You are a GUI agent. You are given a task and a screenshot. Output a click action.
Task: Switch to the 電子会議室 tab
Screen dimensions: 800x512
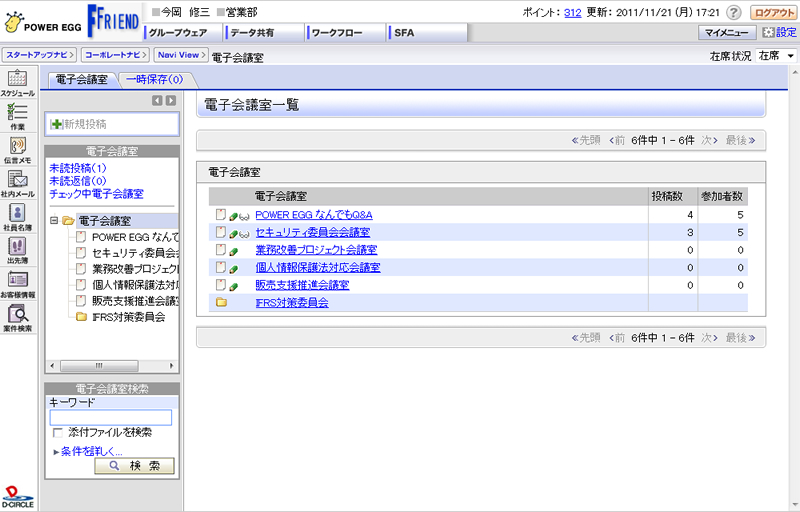pos(82,80)
